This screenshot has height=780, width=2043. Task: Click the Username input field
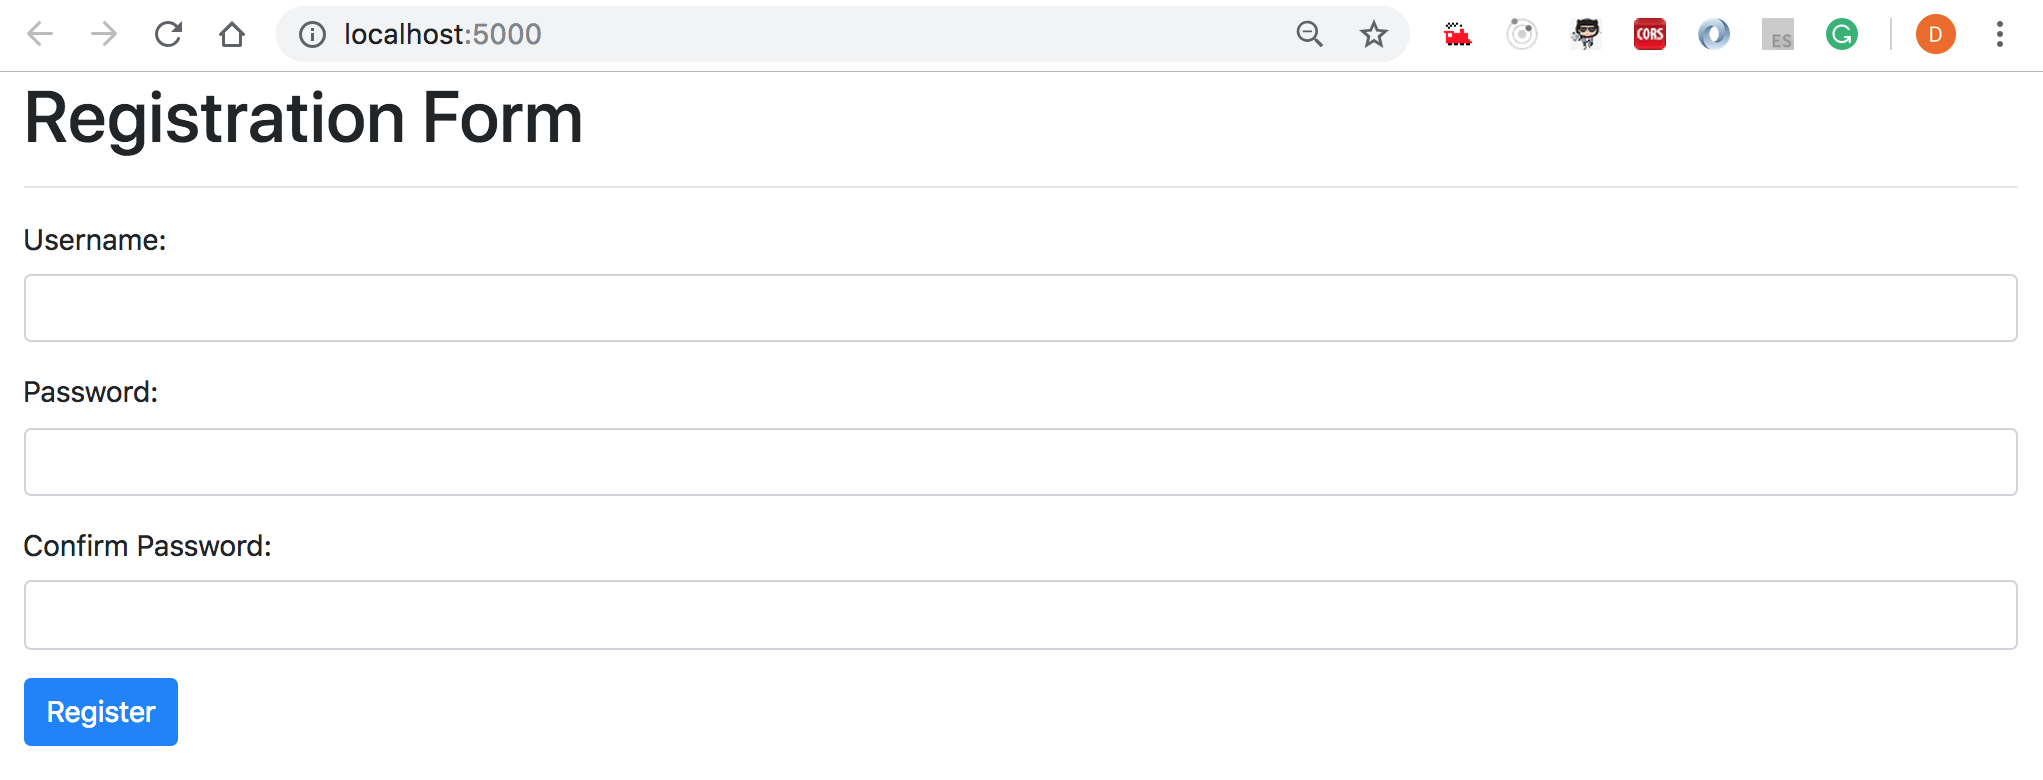tap(1020, 307)
